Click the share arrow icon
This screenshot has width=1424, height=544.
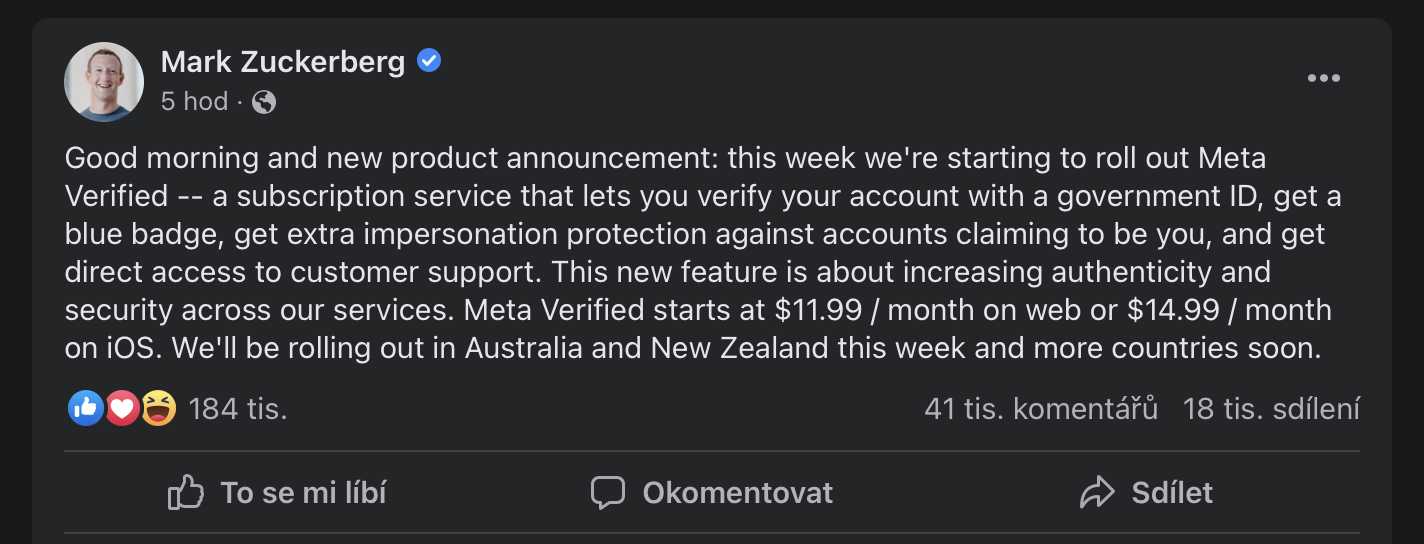coord(1097,492)
